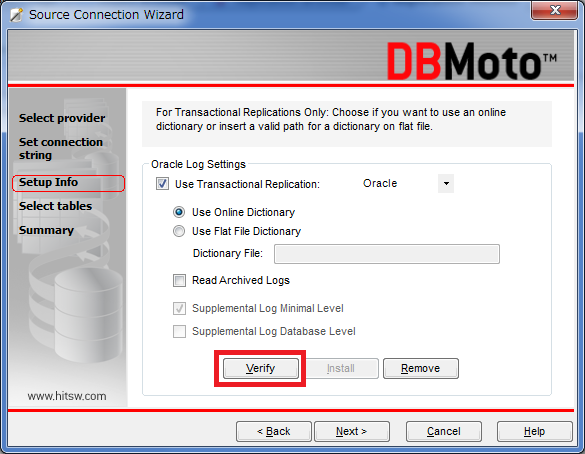Toggle Supplemental Log Minimal Level checkbox
This screenshot has height=454, width=585.
(x=179, y=309)
